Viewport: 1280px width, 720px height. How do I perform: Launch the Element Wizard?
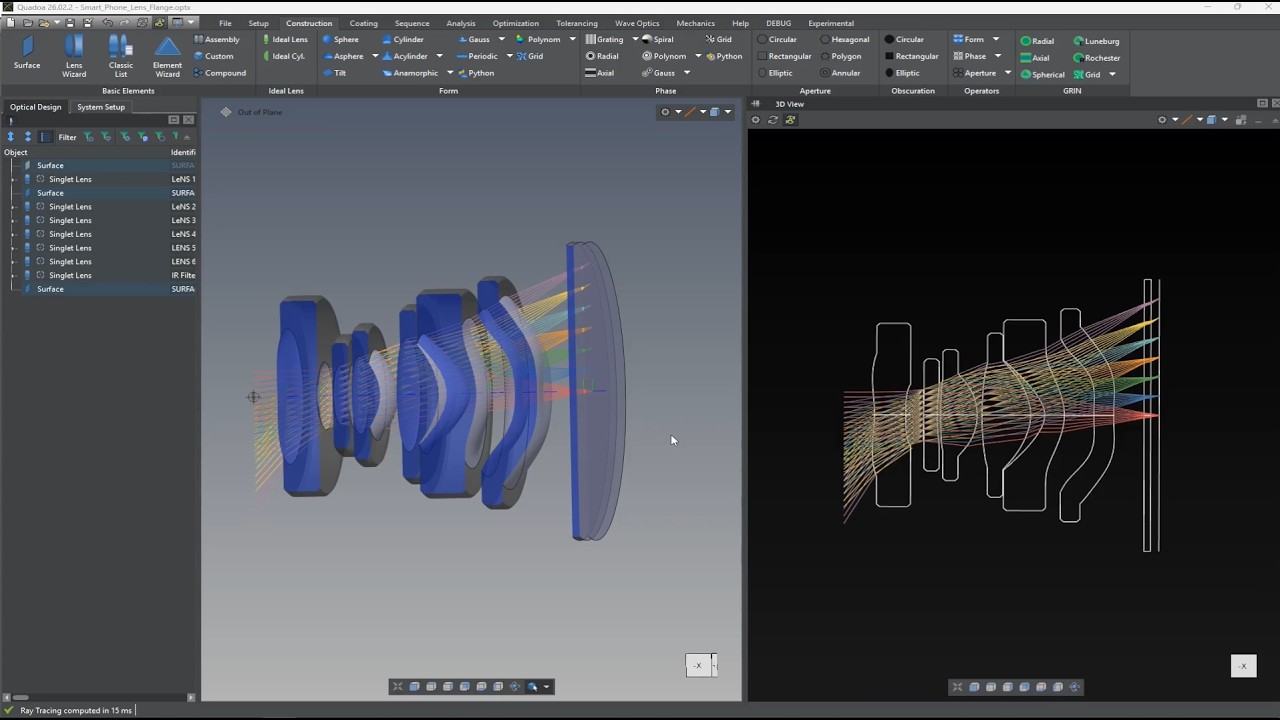coord(167,56)
